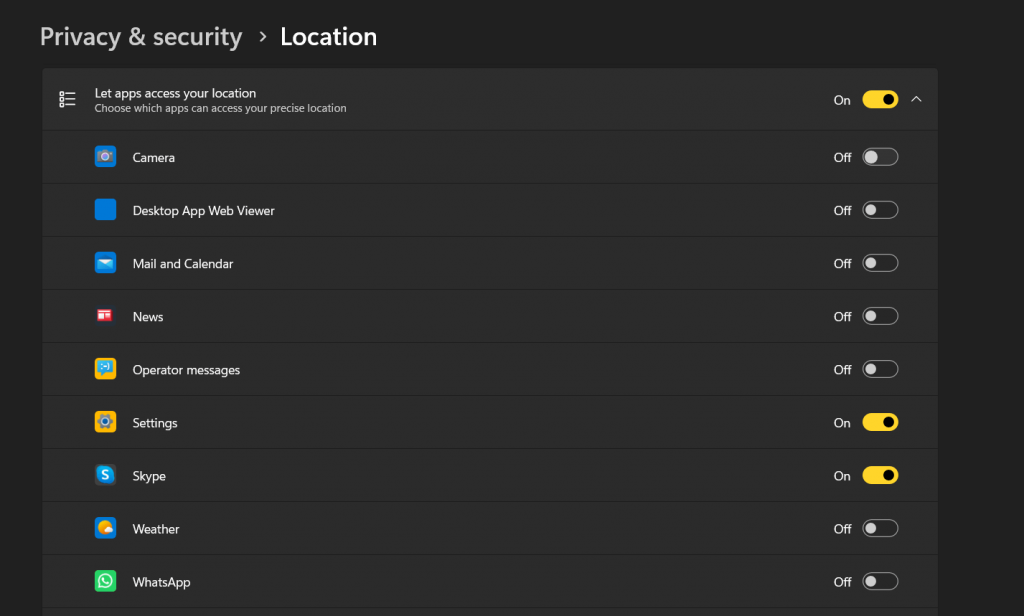This screenshot has width=1024, height=616.
Task: Click the location permissions list icon
Action: click(x=67, y=99)
